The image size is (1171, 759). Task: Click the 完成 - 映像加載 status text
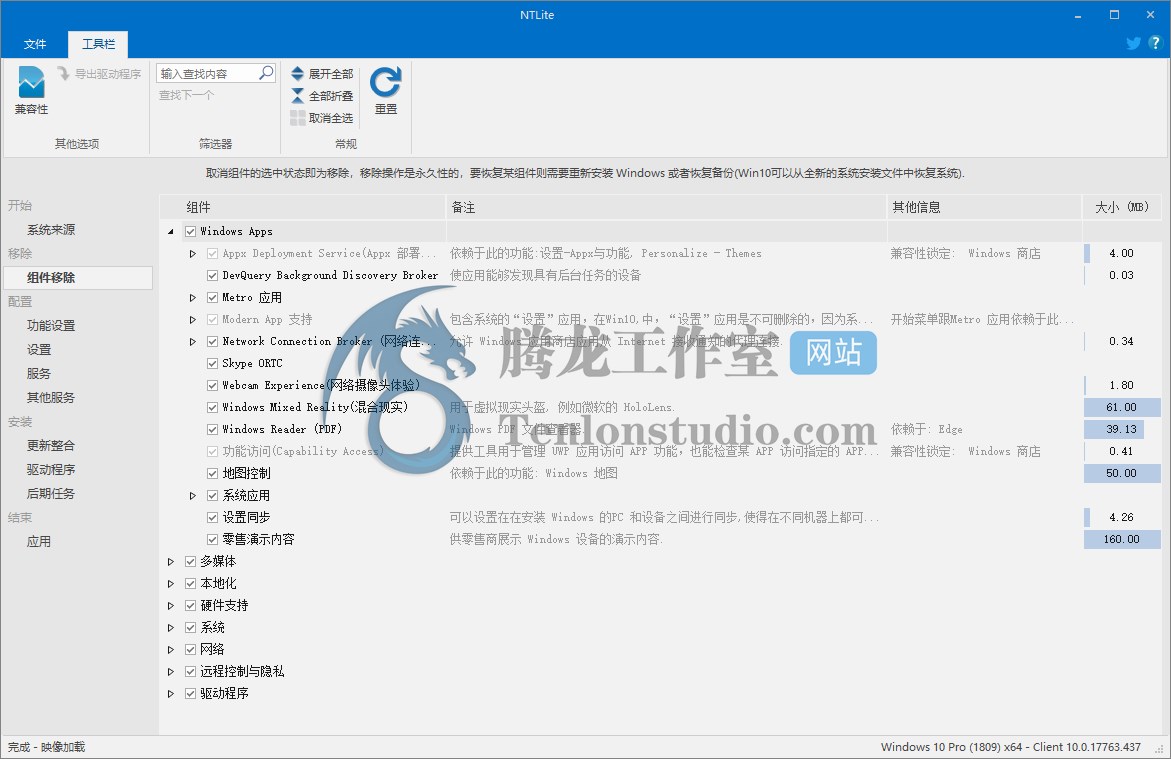[46, 747]
